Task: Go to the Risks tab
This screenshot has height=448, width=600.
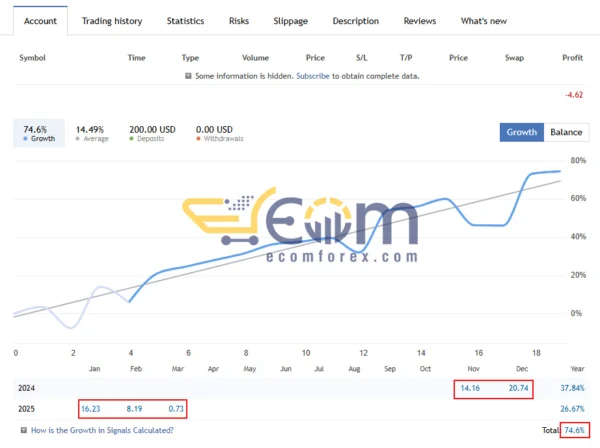Action: coord(239,21)
